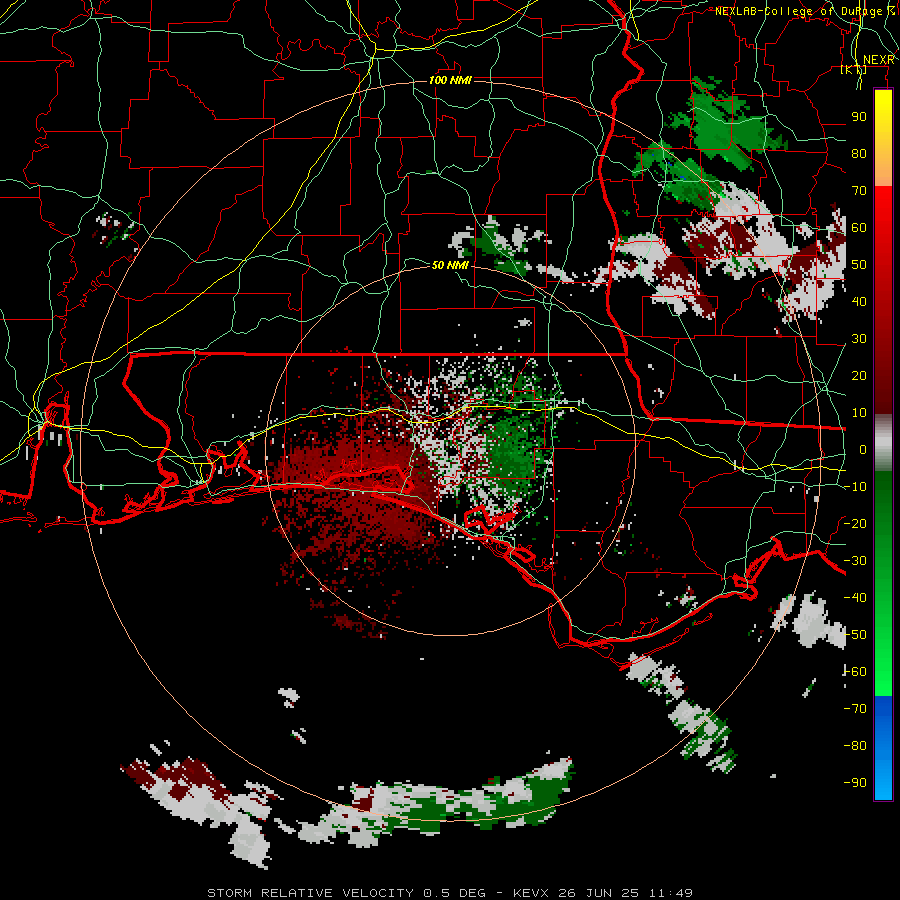Click the -50 knot scale value
This screenshot has width=900, height=900.
(x=855, y=635)
